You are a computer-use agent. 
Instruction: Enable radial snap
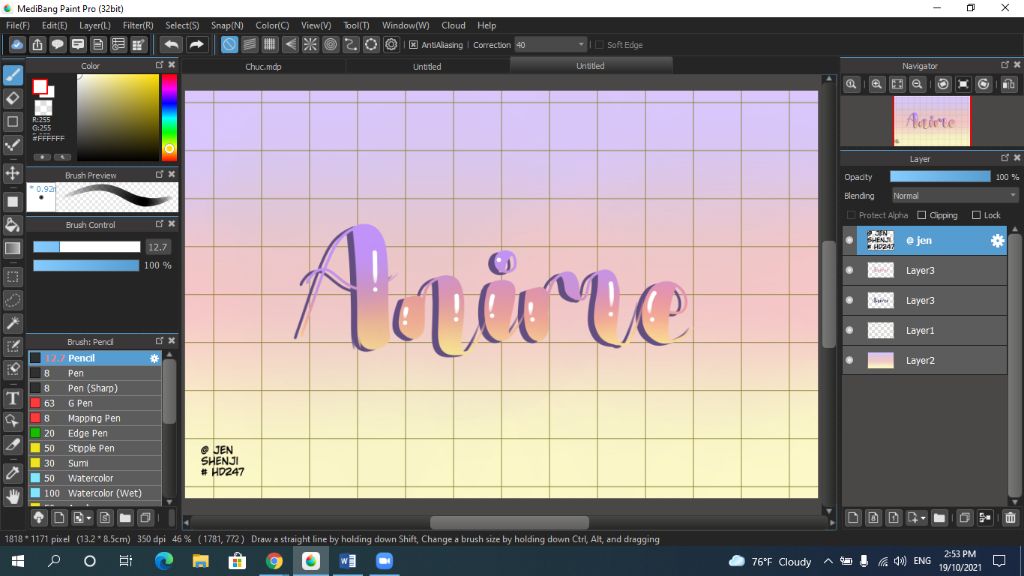(310, 44)
